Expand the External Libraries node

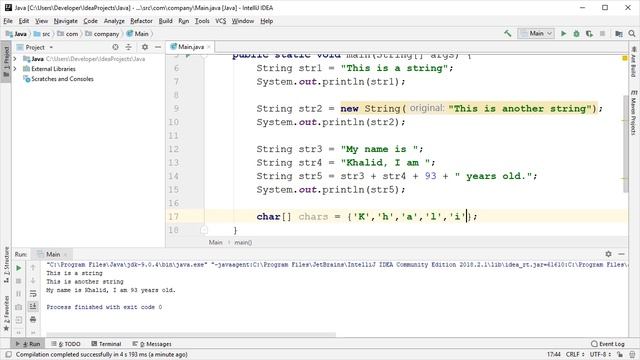click(15, 69)
